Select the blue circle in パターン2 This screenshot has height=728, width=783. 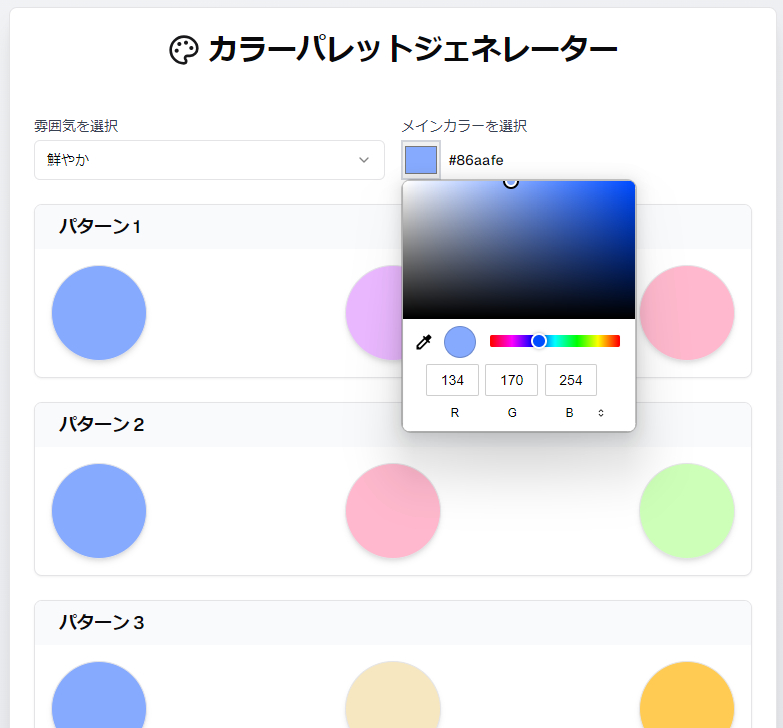(99, 511)
